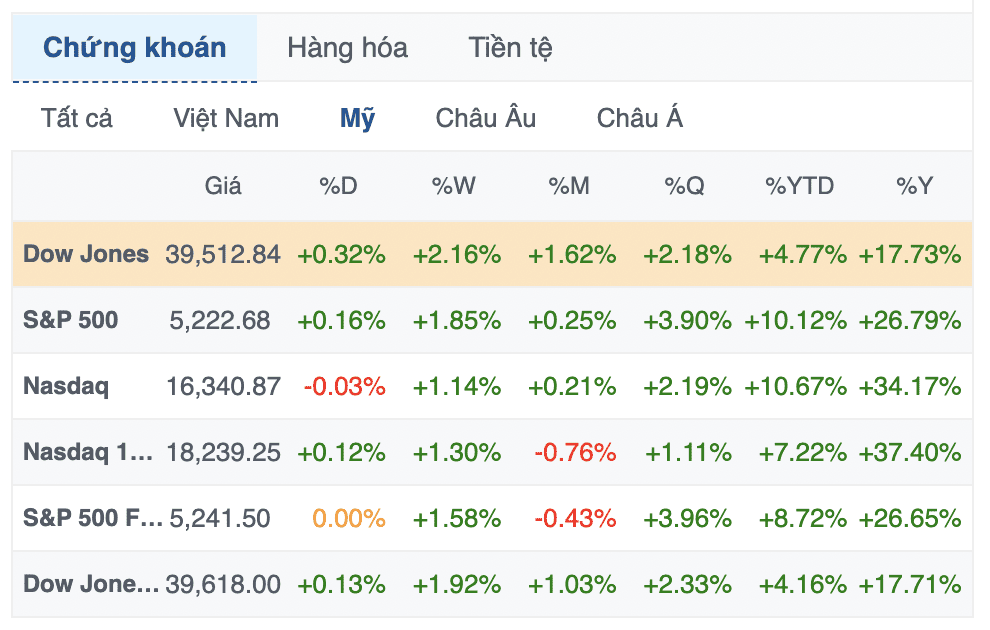Screen dimensions: 990x630
Task: Select the Mỹ region filter
Action: (357, 118)
